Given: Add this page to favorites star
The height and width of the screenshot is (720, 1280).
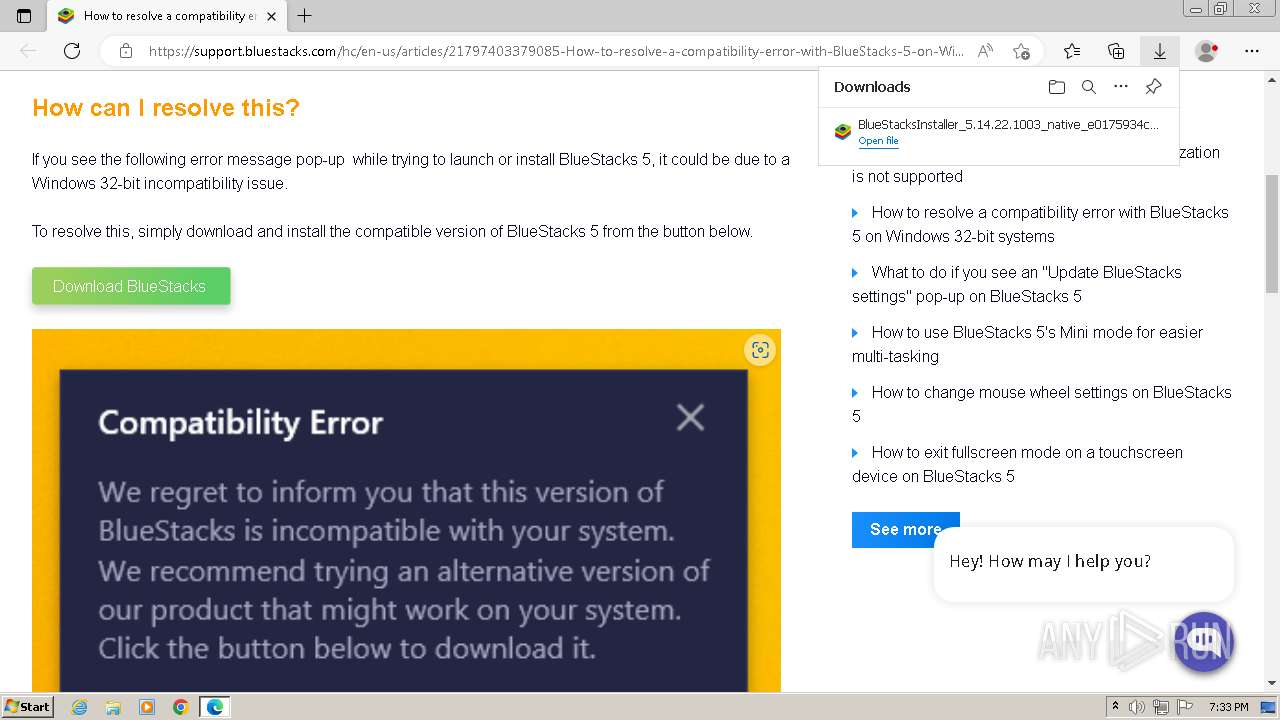Looking at the screenshot, I should coord(1021,51).
